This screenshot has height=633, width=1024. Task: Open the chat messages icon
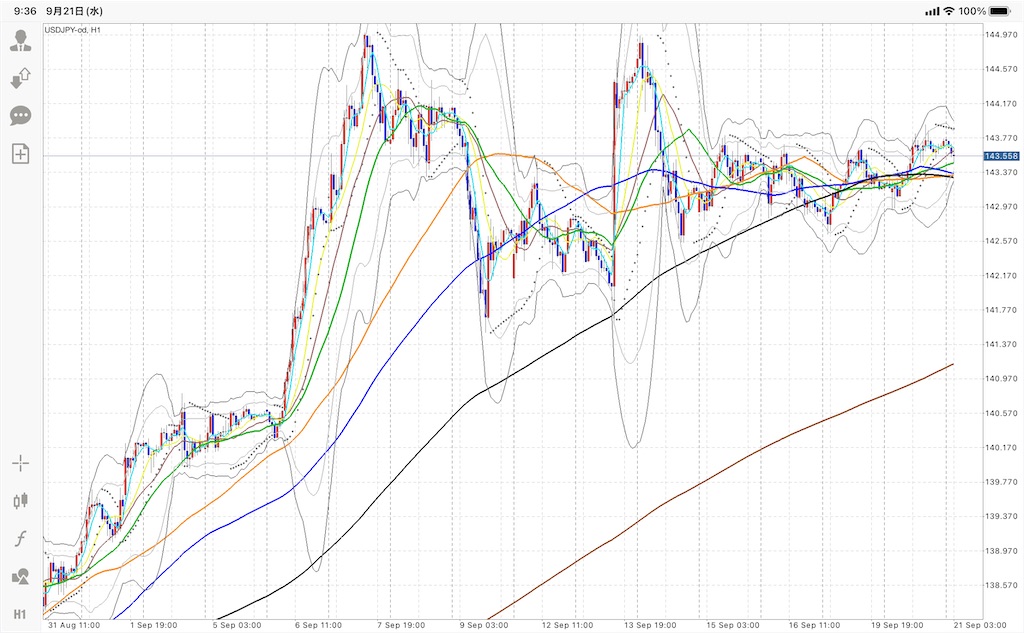point(20,116)
